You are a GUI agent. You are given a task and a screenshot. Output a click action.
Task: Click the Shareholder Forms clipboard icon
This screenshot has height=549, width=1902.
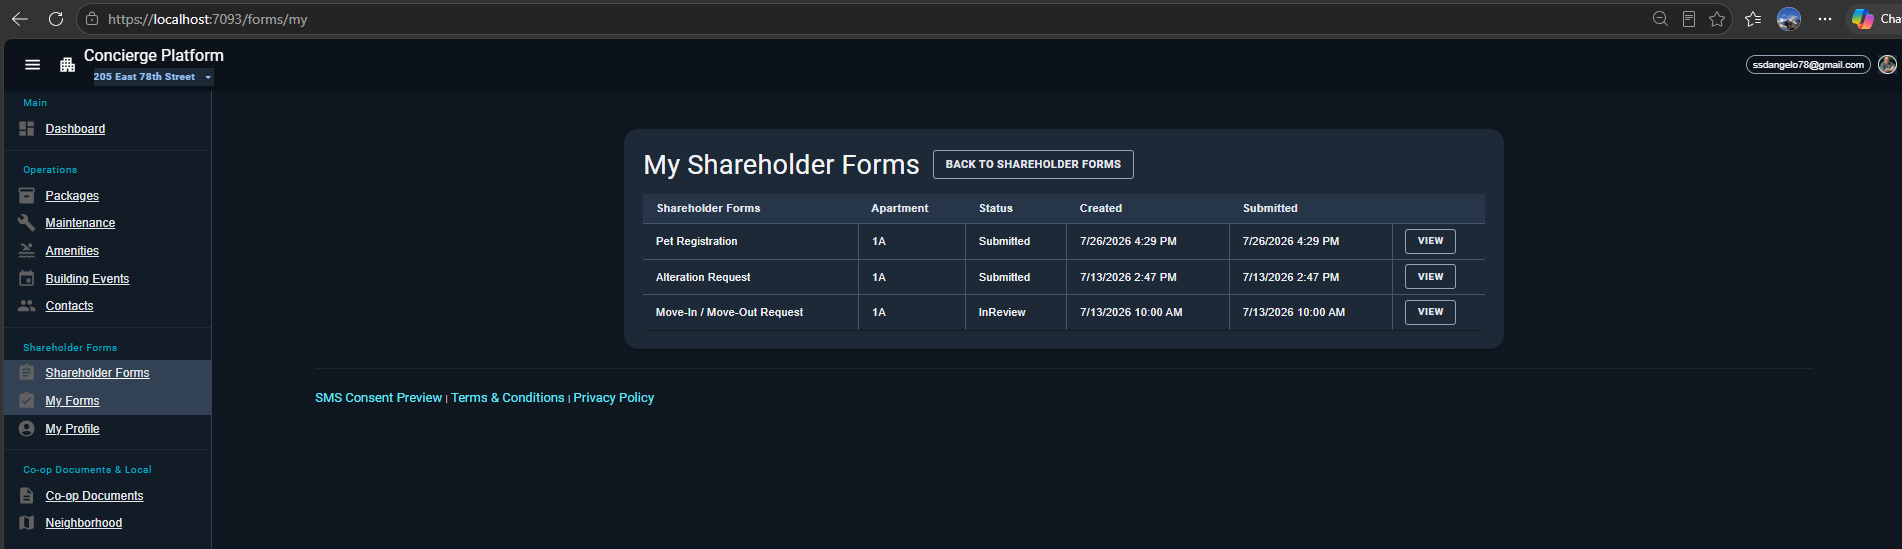[27, 373]
